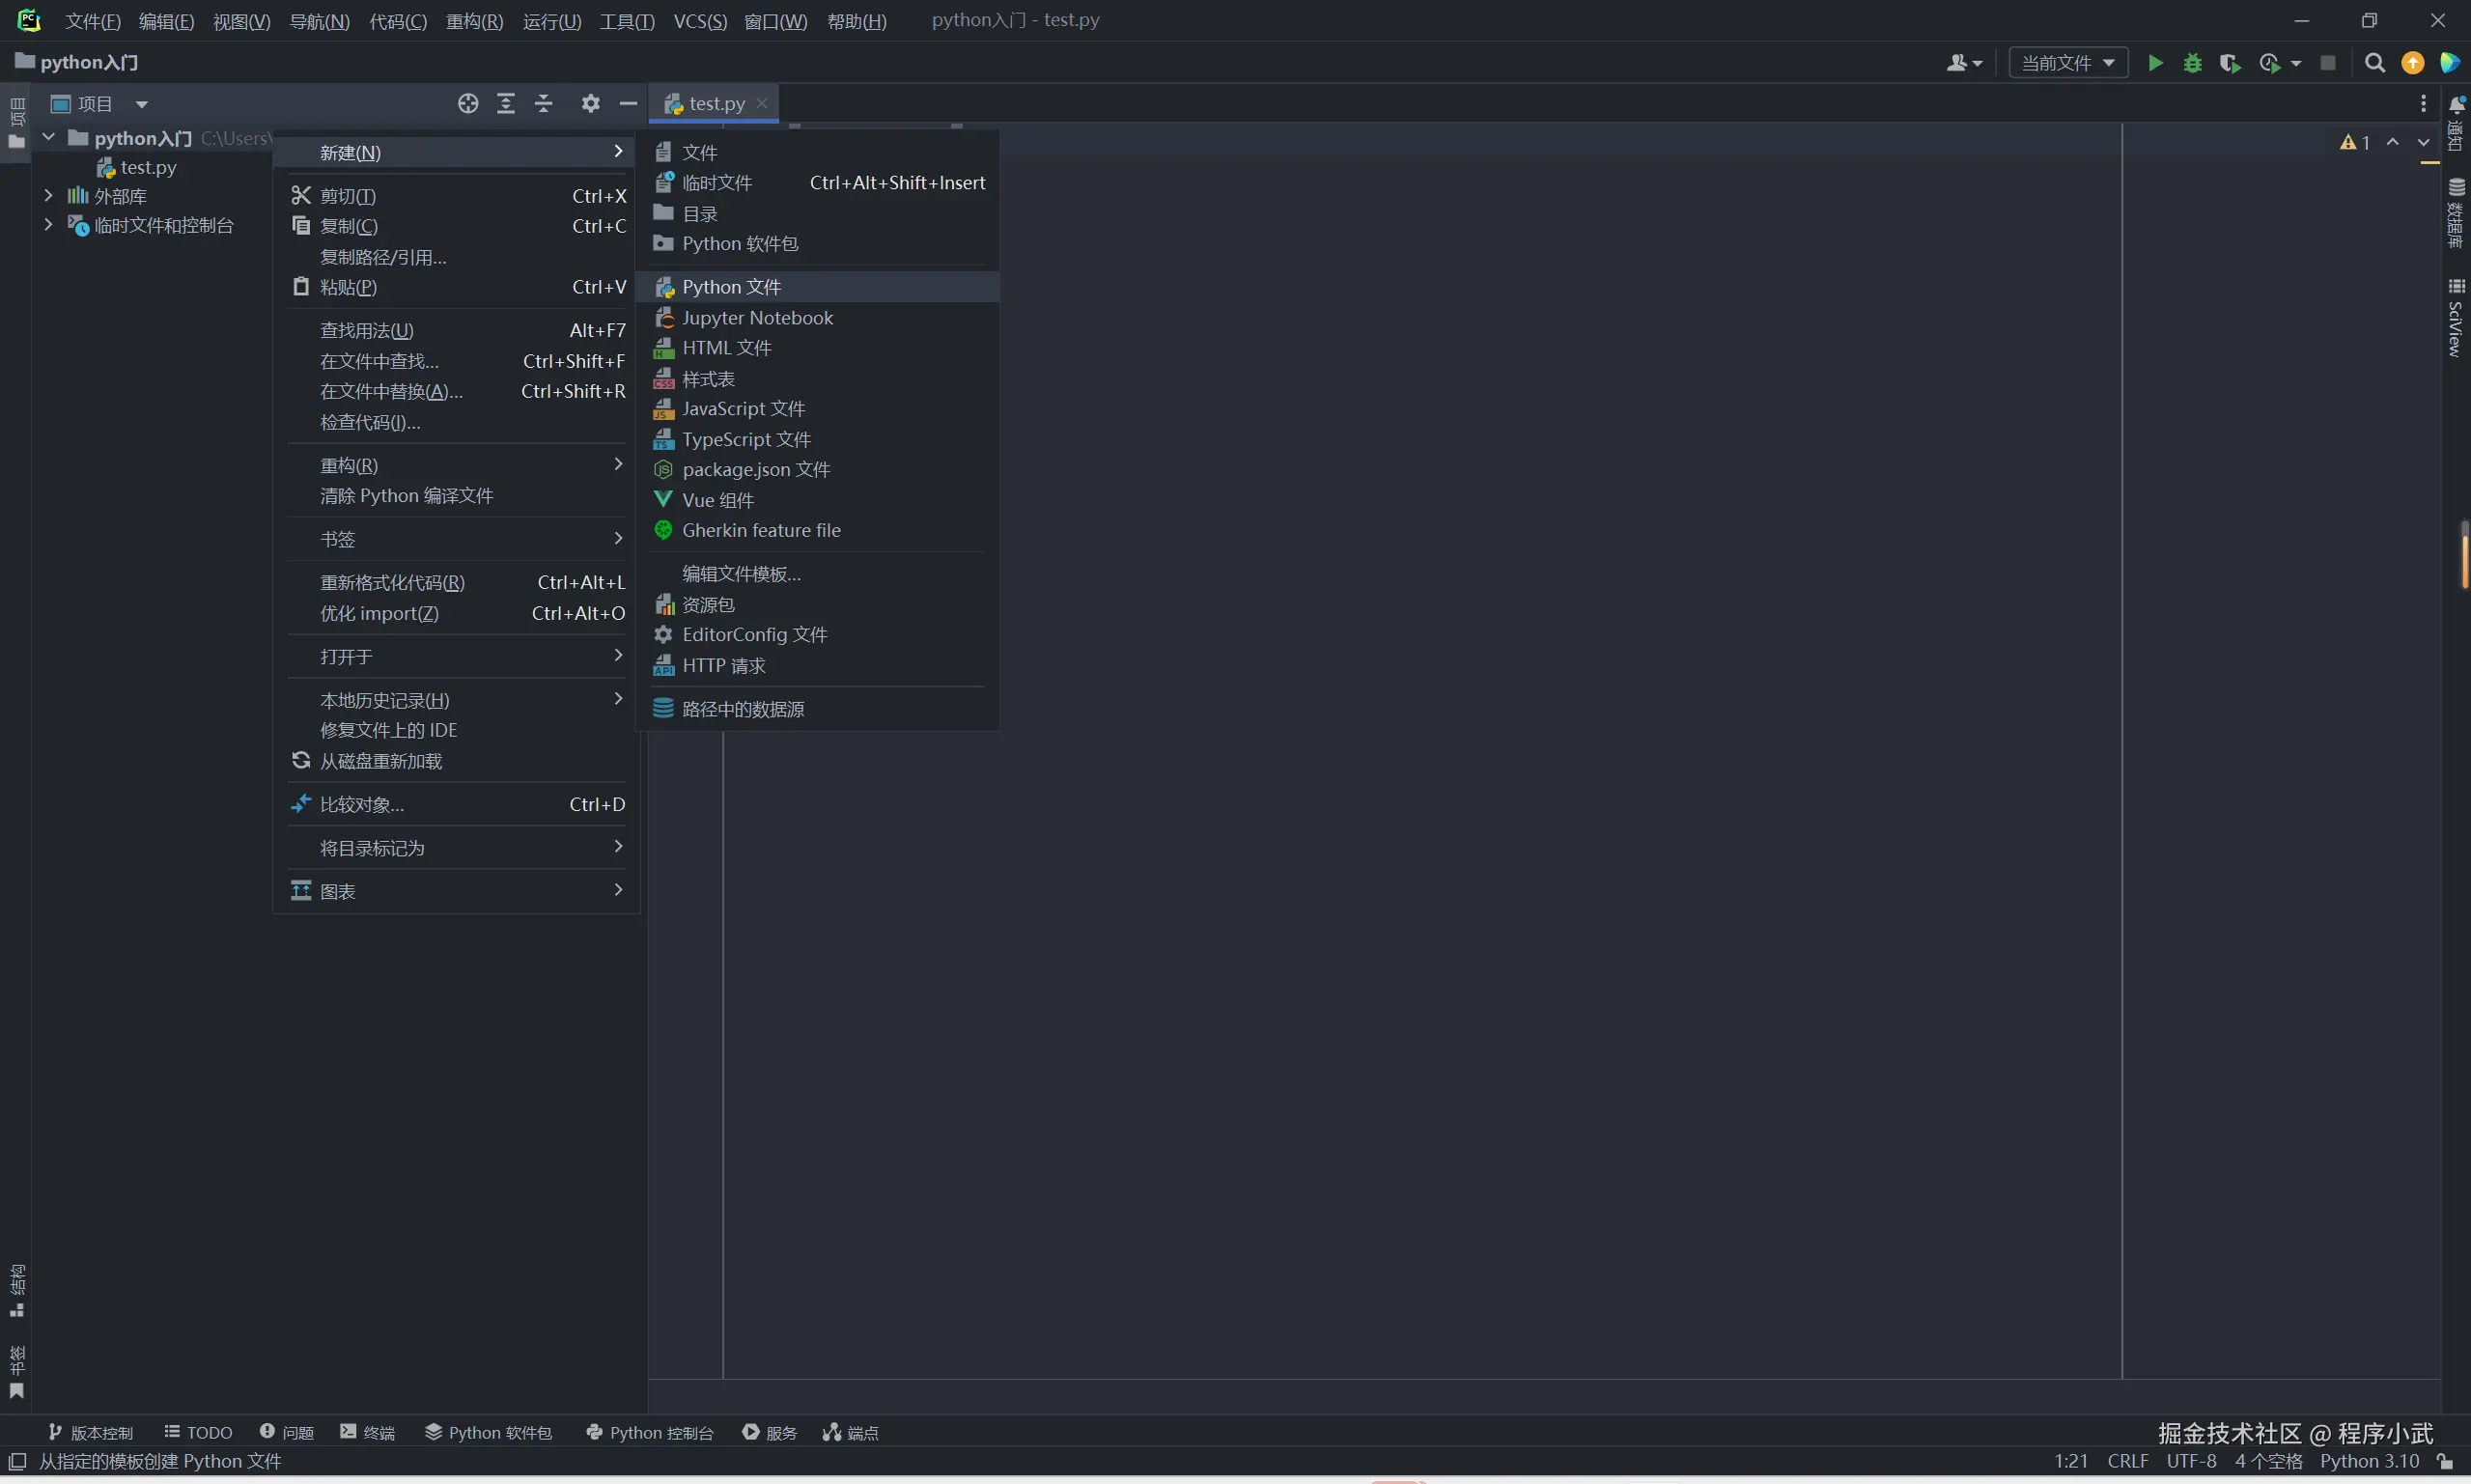Toggle tool window bars icon bottom-left
This screenshot has height=1484, width=2471.
click(x=17, y=1461)
